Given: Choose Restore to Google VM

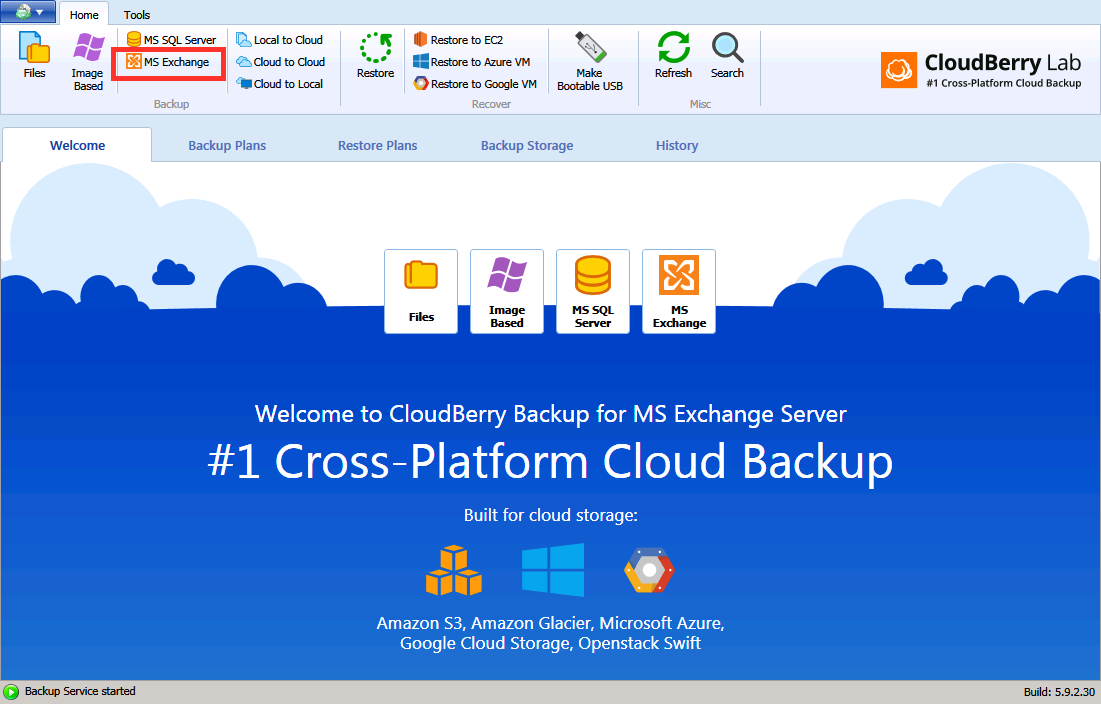Looking at the screenshot, I should click(x=475, y=84).
